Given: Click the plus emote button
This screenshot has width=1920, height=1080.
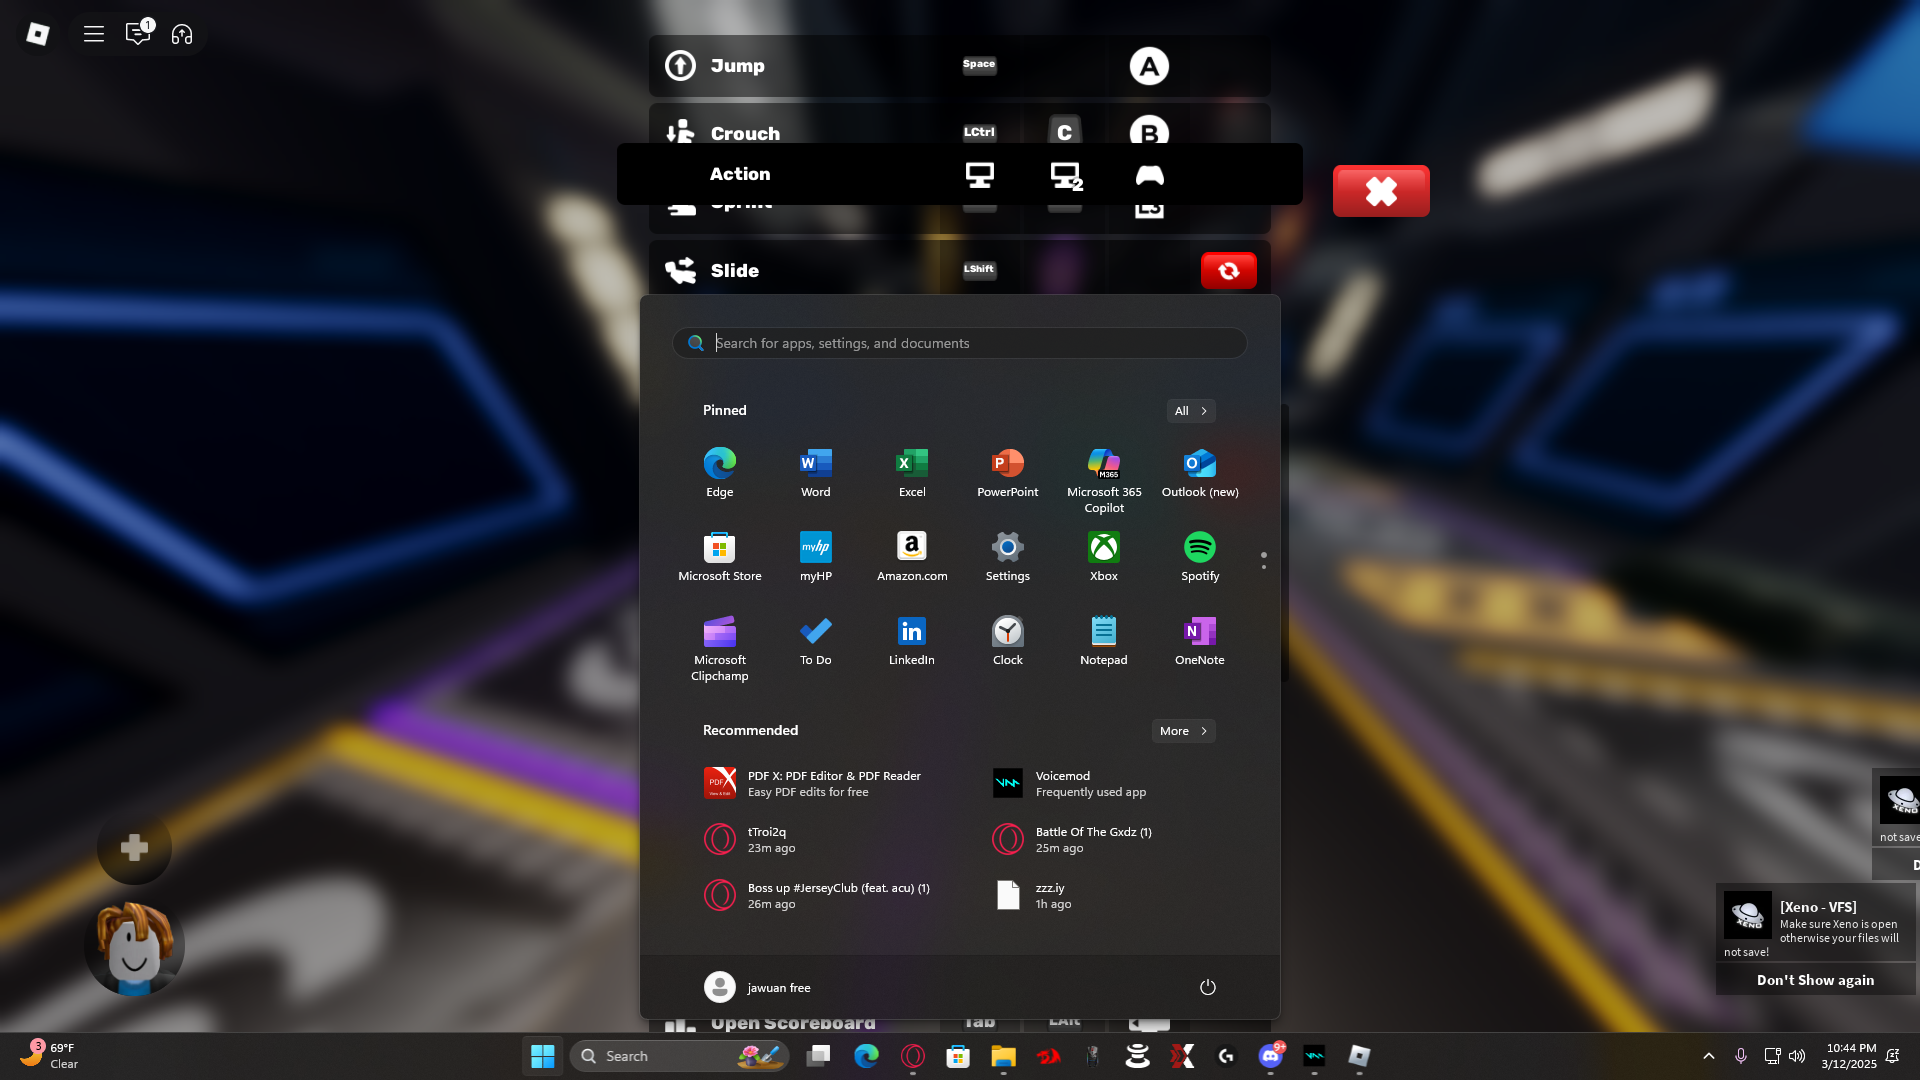Looking at the screenshot, I should [x=134, y=848].
